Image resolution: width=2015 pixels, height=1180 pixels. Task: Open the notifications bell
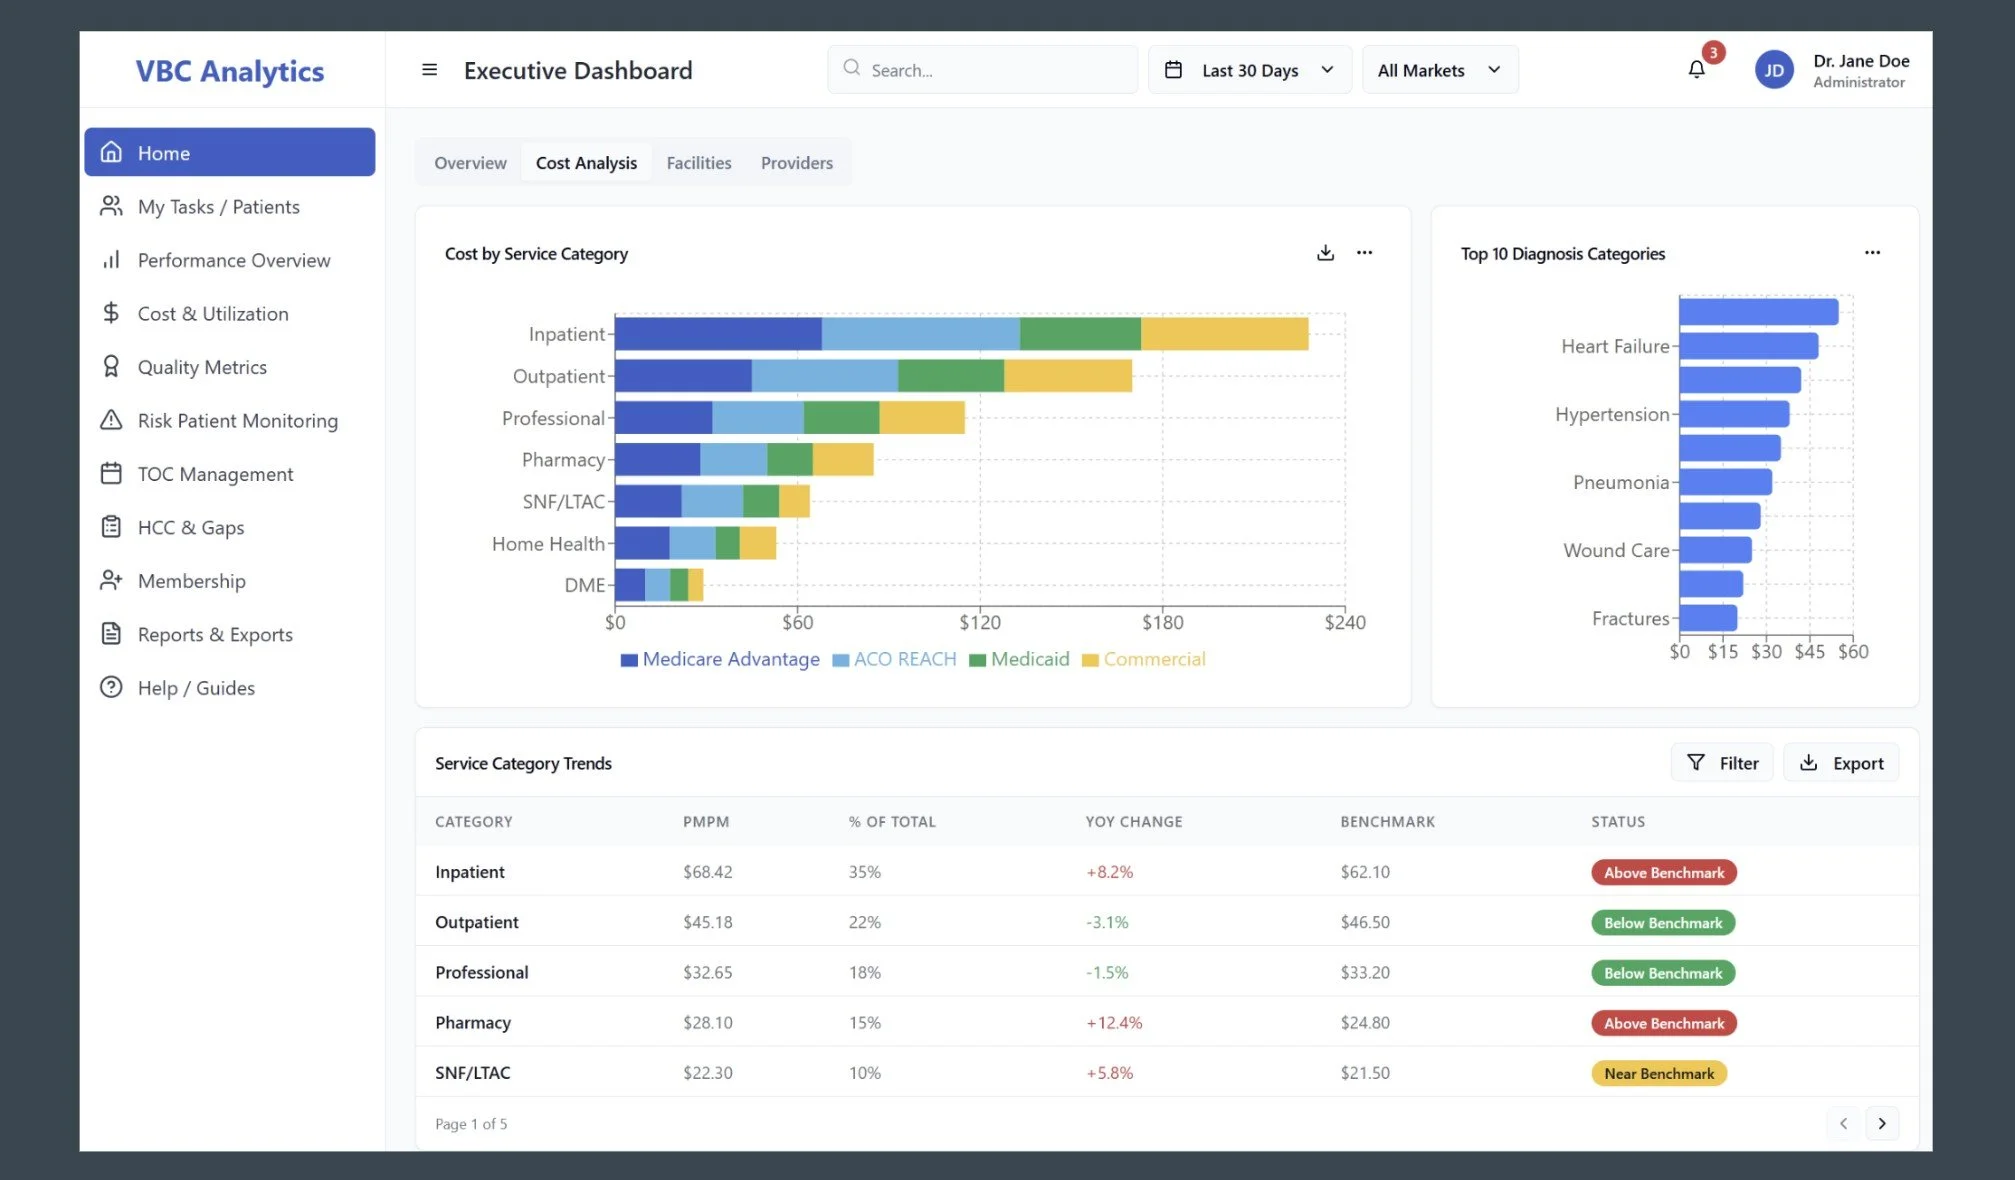(1696, 69)
